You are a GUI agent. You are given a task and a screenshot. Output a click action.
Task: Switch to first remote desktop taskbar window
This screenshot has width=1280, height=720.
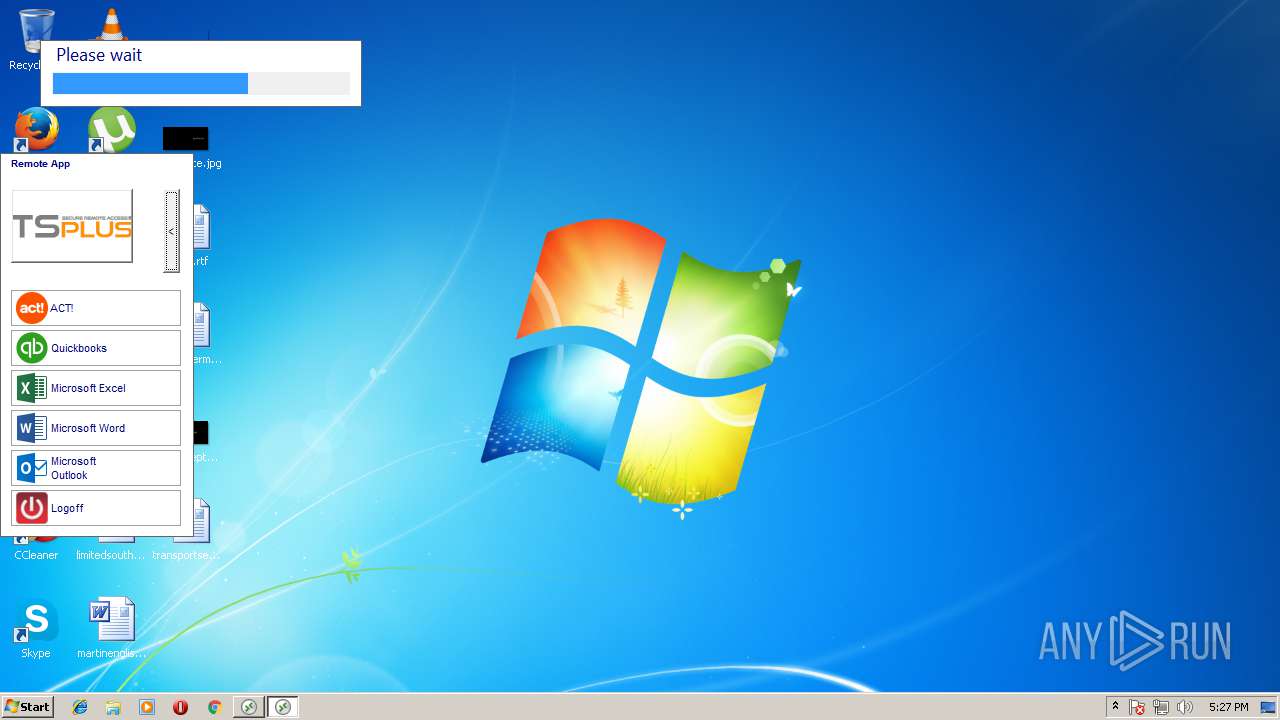click(x=249, y=707)
